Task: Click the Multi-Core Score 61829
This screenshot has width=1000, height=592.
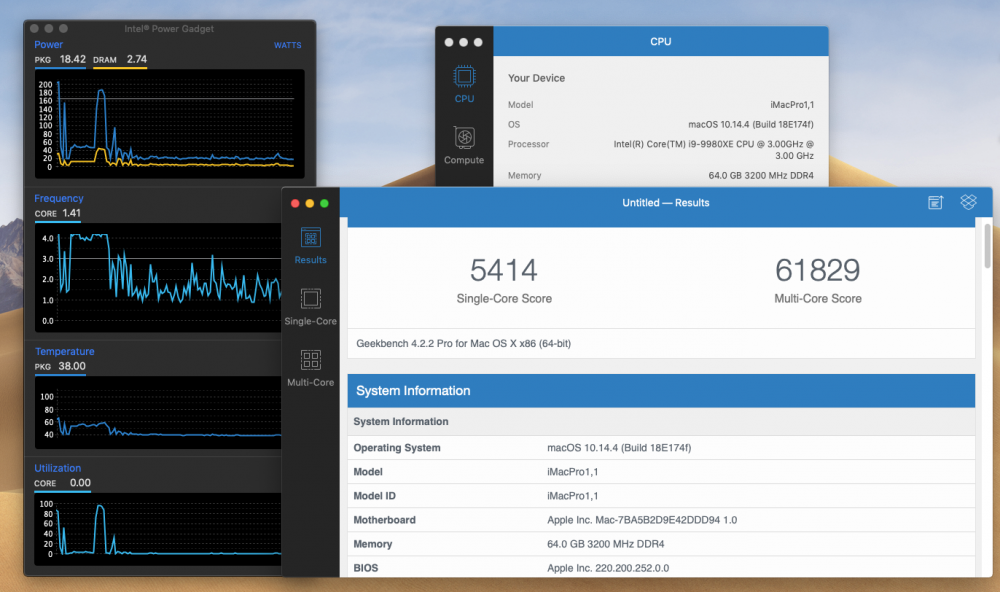Action: [x=818, y=270]
